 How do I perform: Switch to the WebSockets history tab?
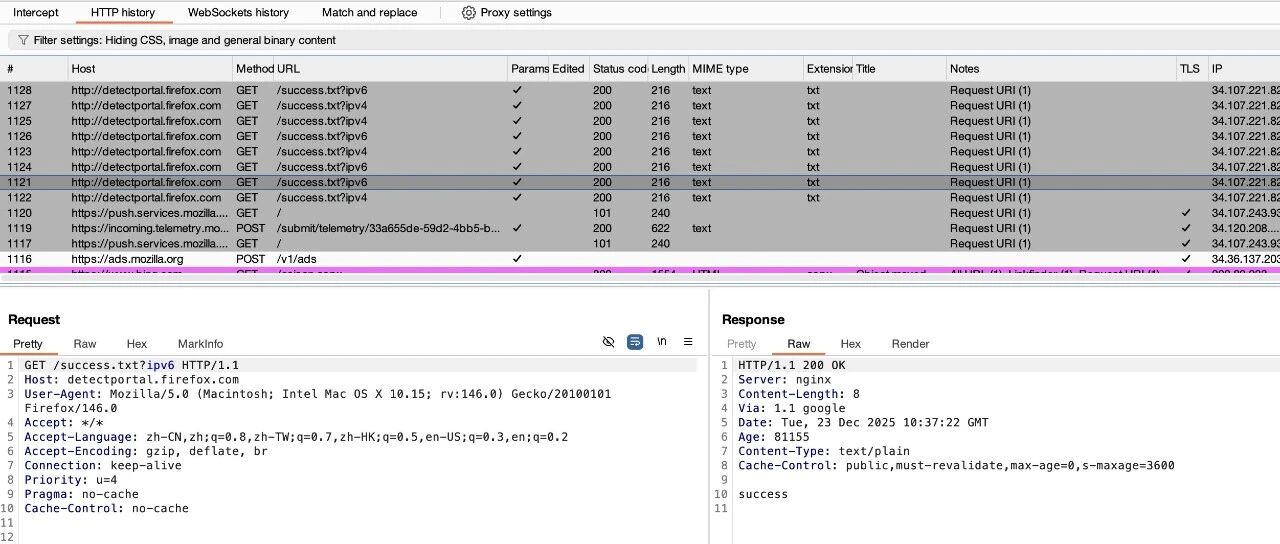coord(238,13)
